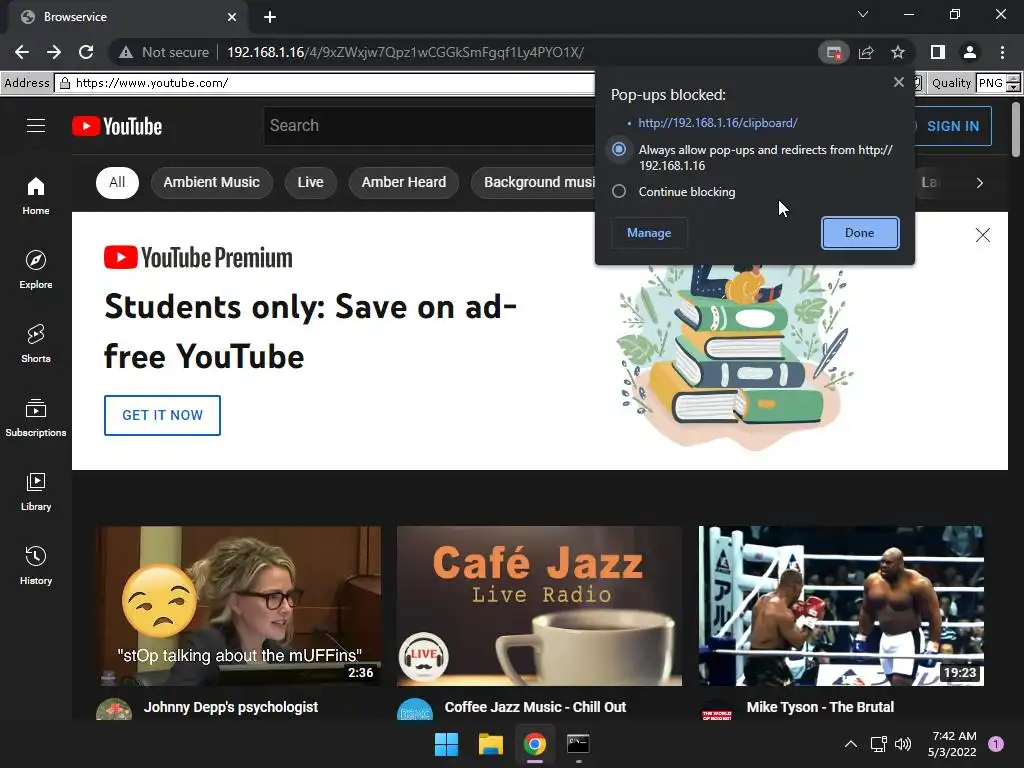Image resolution: width=1024 pixels, height=768 pixels.
Task: Click 'Coffee Jazz Music - Chill Out' title
Action: (535, 707)
